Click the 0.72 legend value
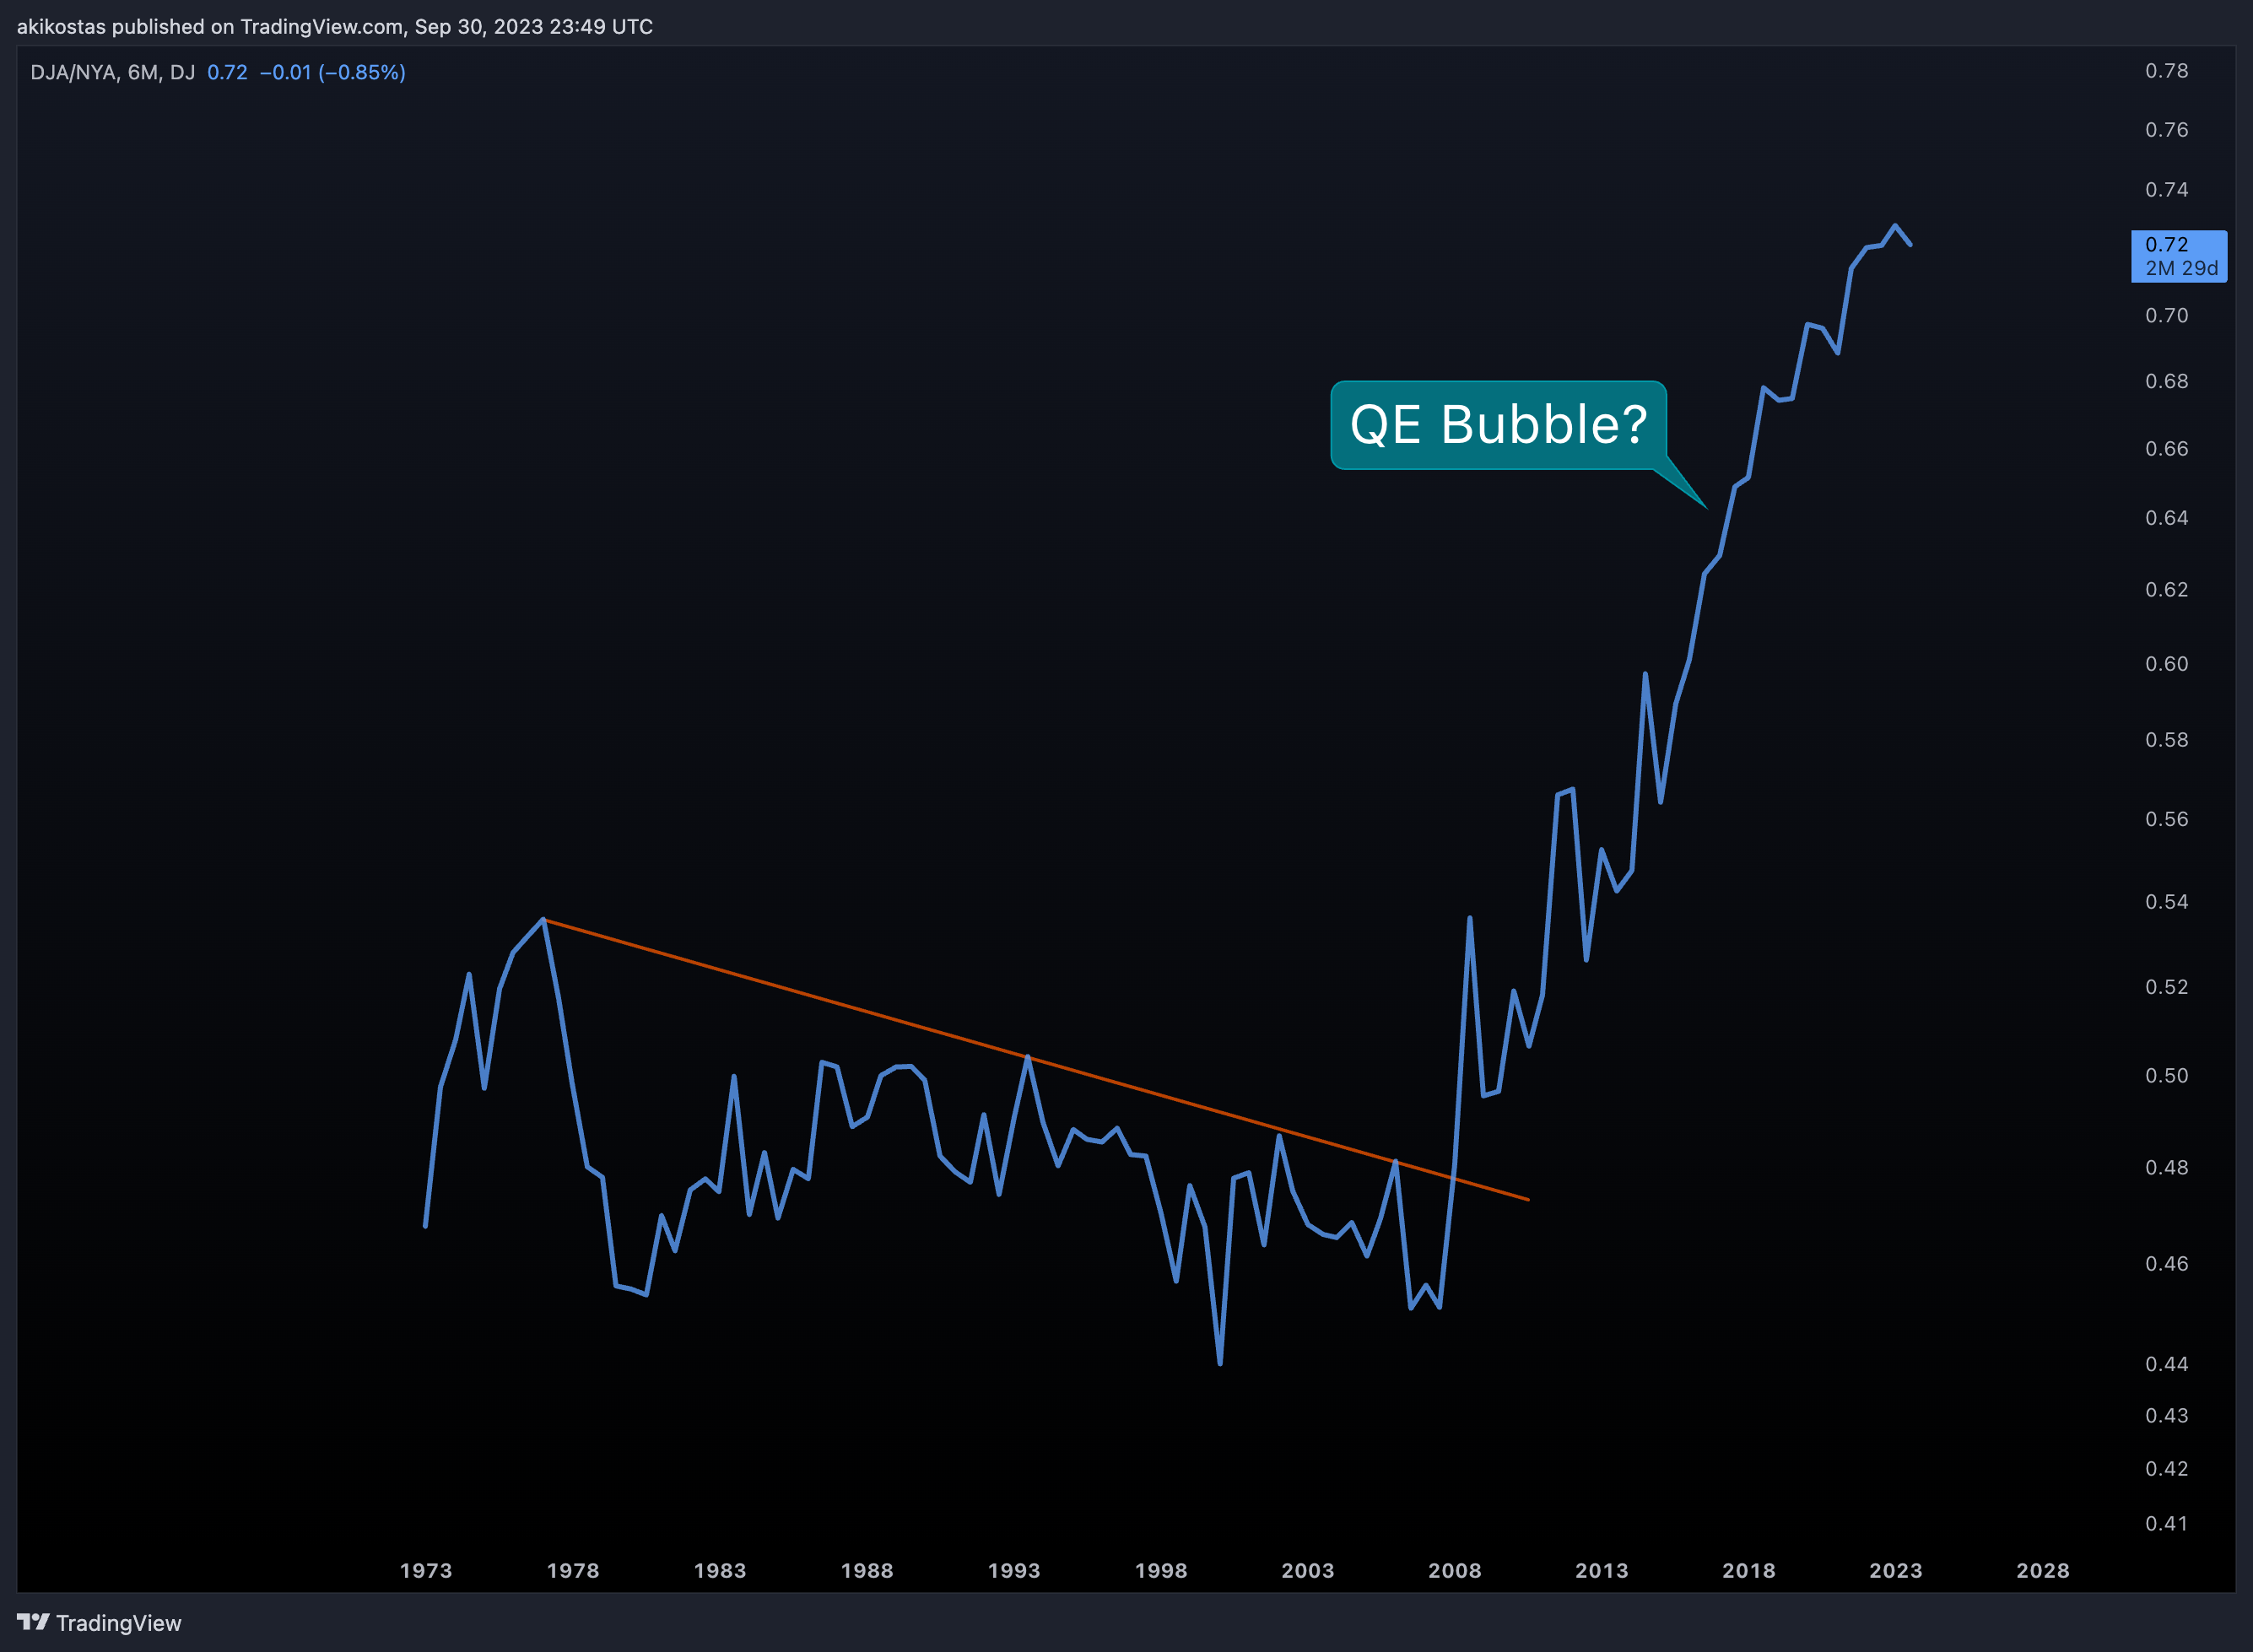 (x=227, y=72)
